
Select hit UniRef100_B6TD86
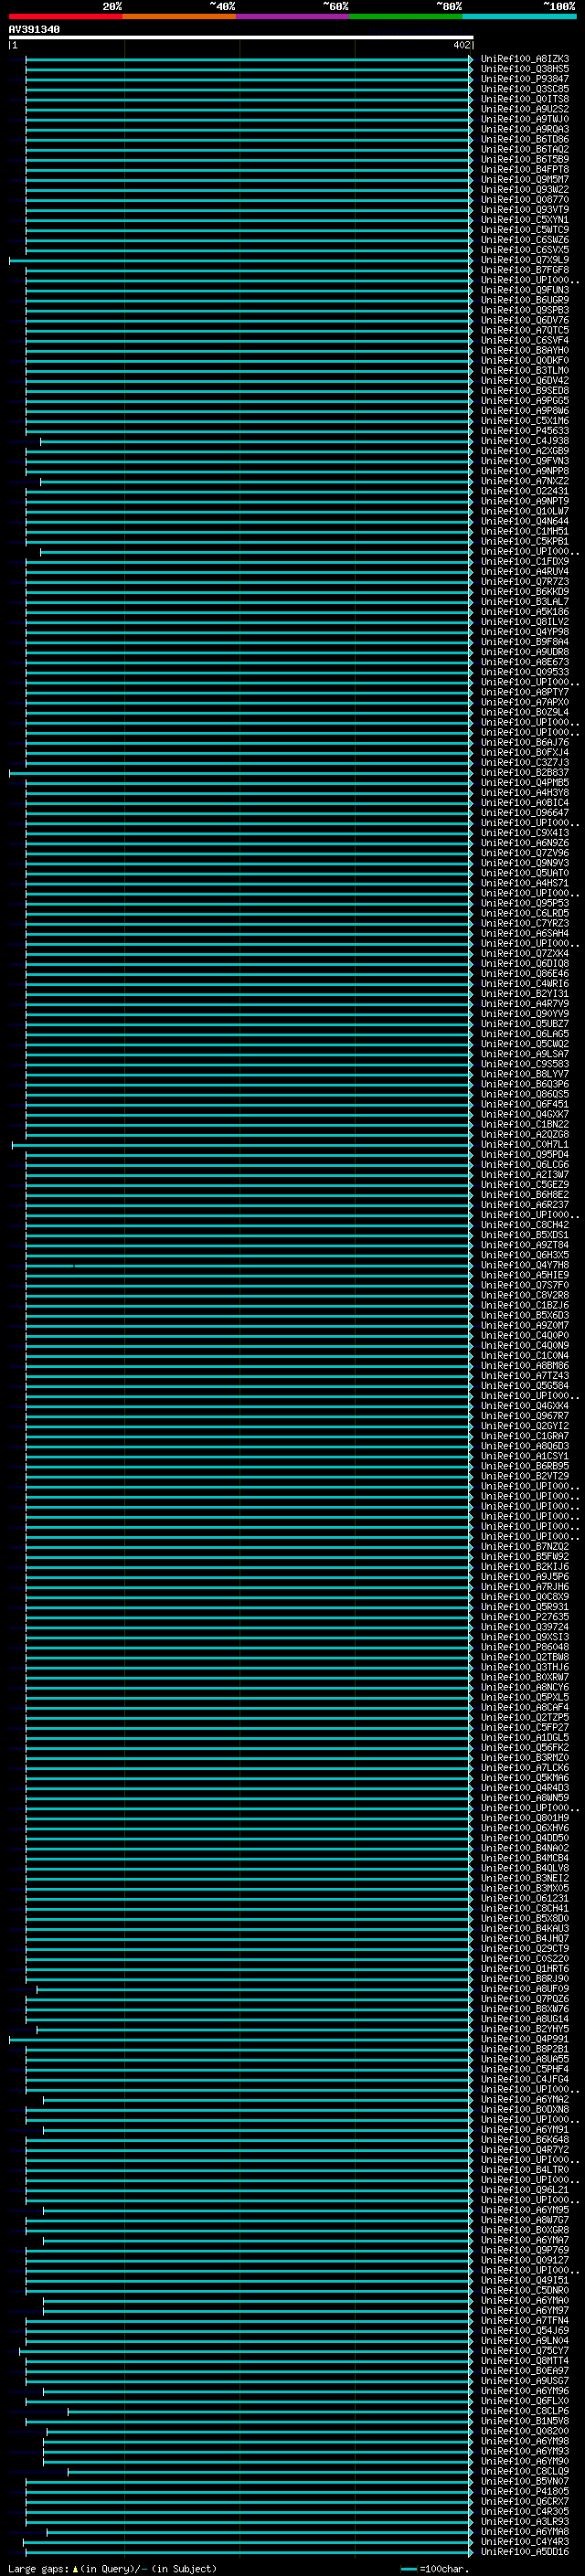click(525, 139)
